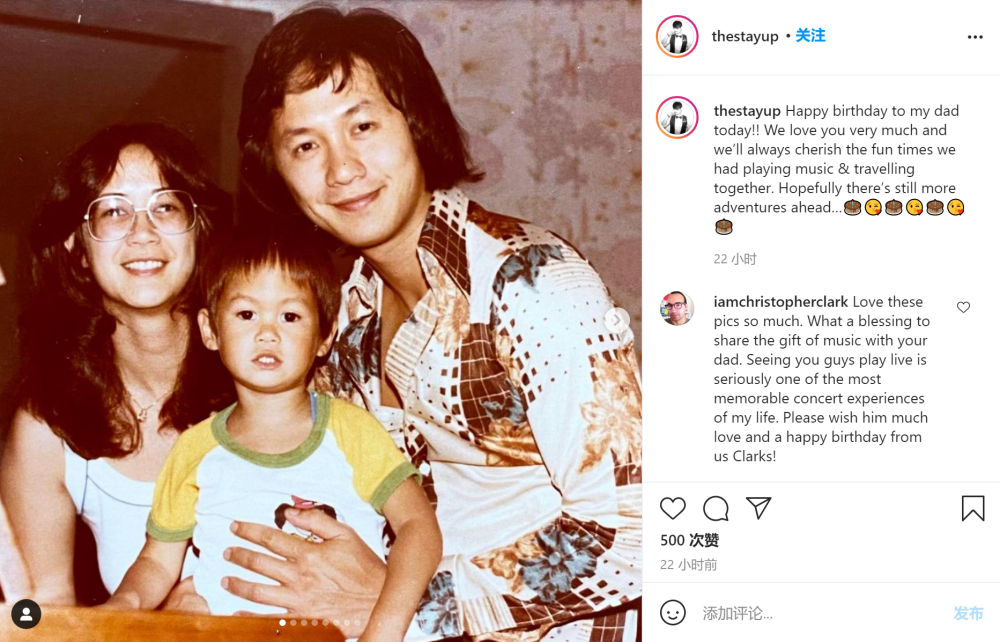View the 500 次赞 likes list
The height and width of the screenshot is (642, 1000).
click(689, 541)
